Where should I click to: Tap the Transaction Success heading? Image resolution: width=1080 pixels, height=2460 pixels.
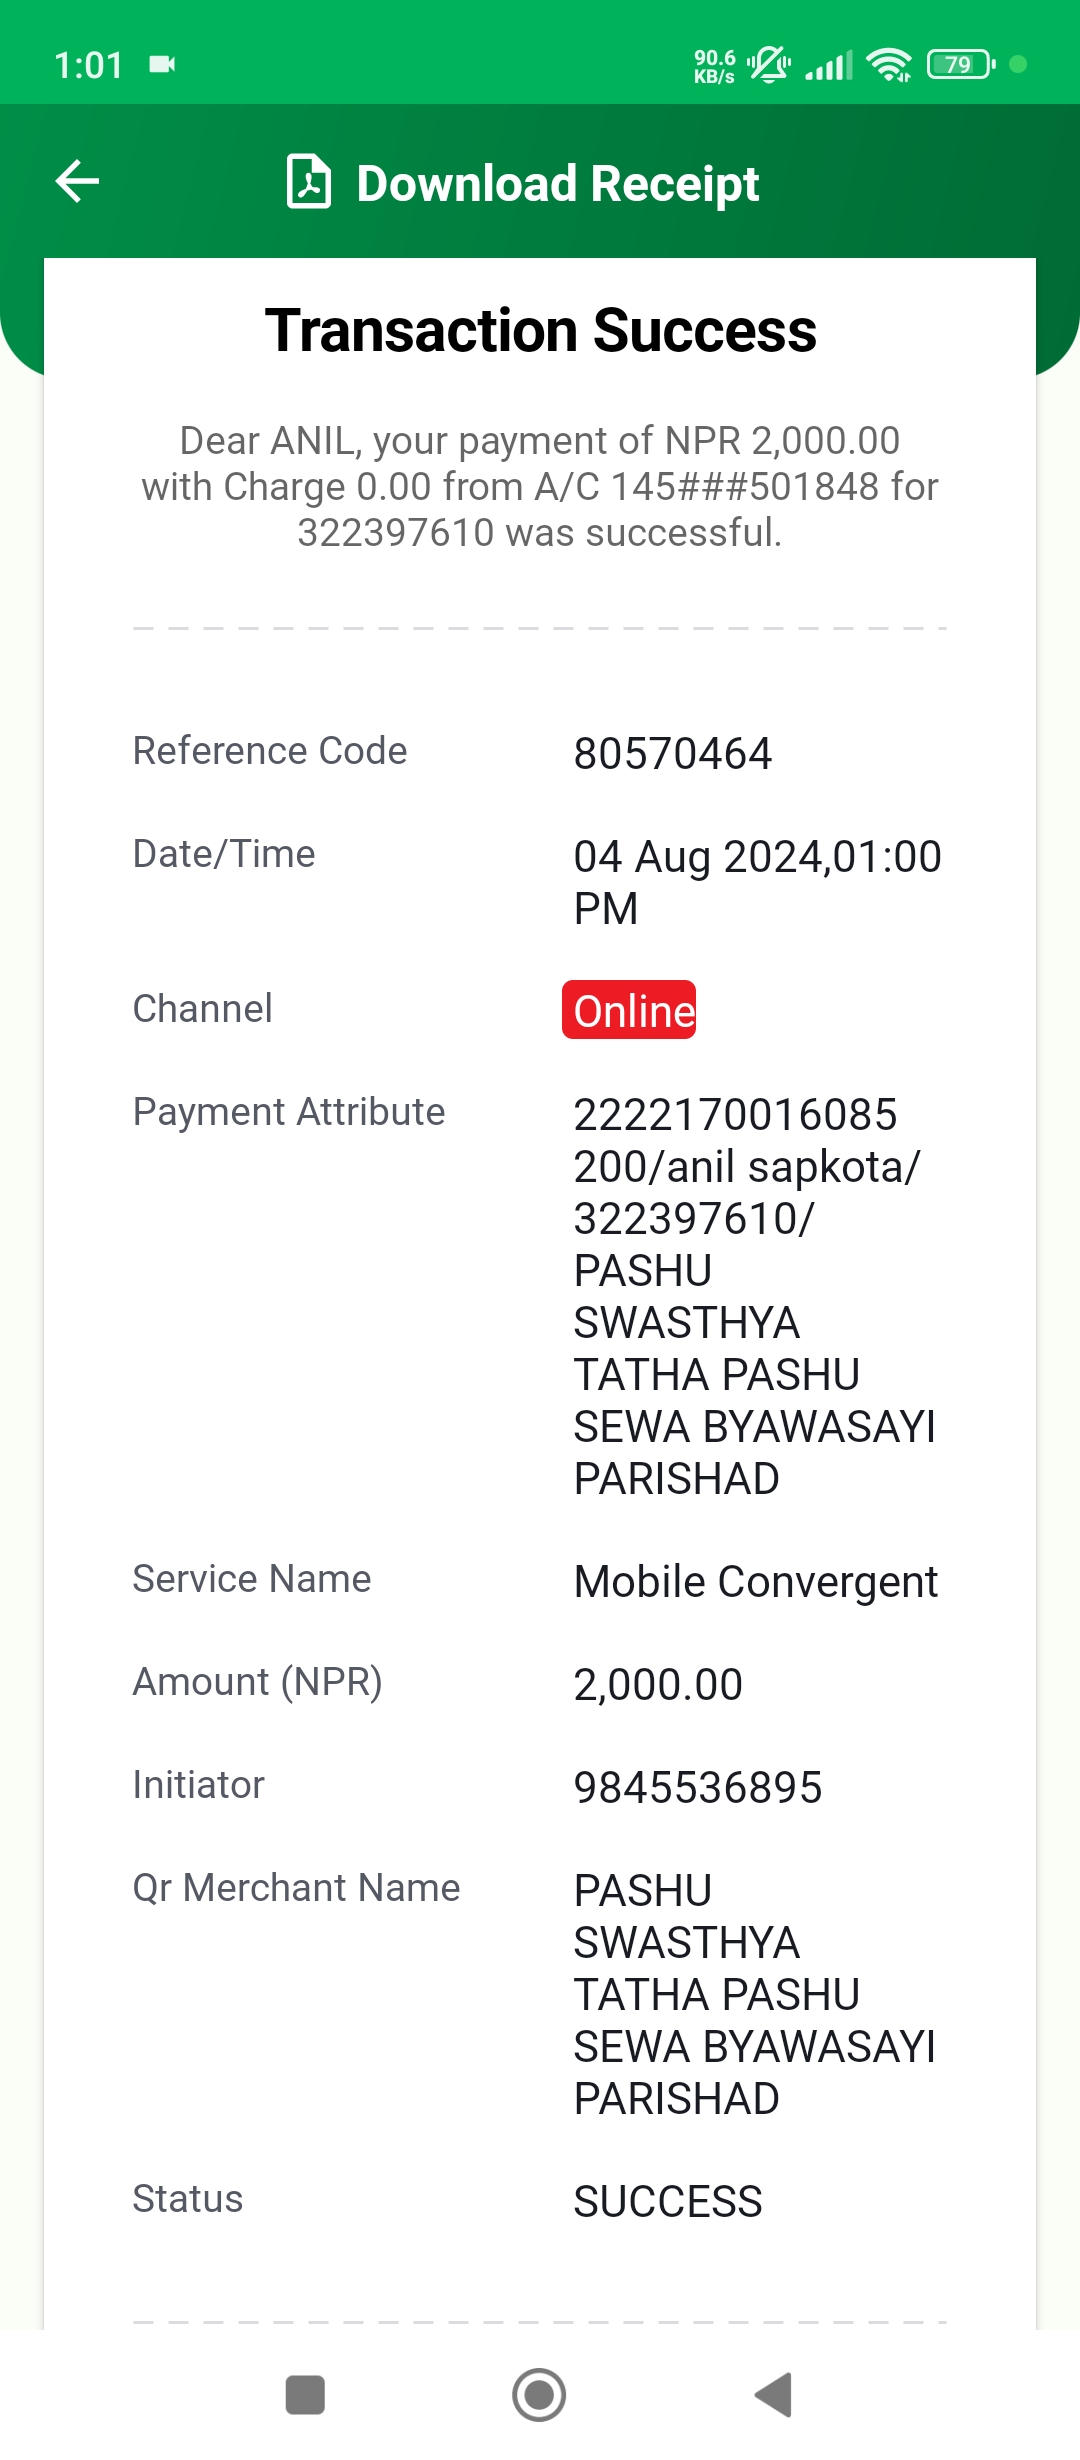tap(540, 331)
